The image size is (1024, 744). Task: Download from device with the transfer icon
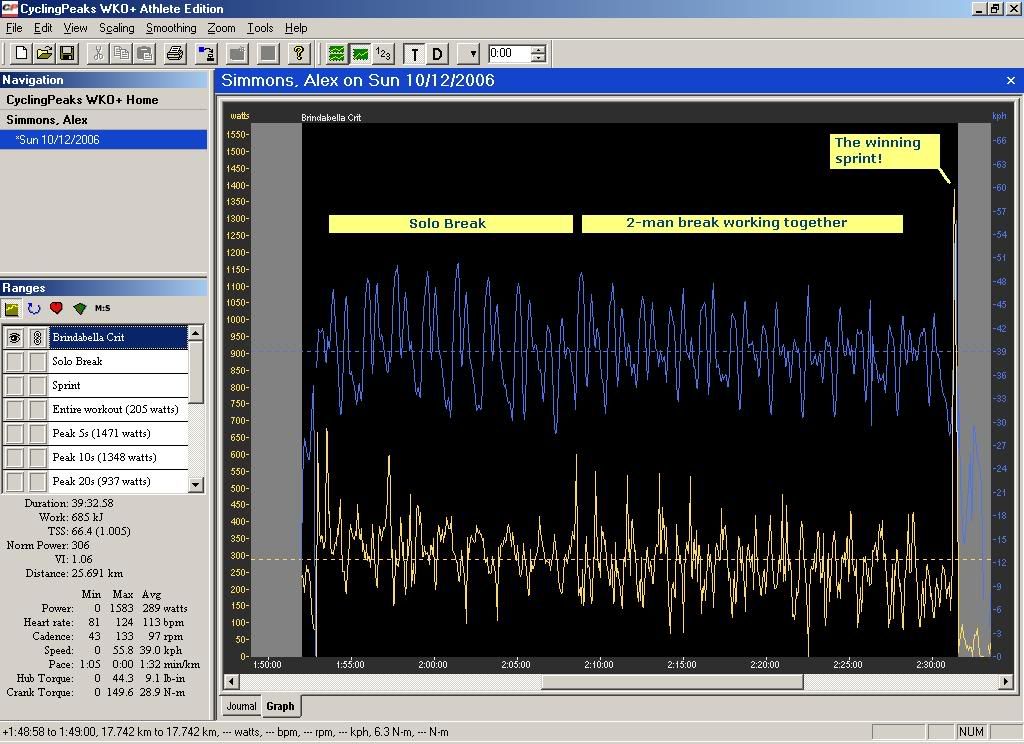[206, 54]
